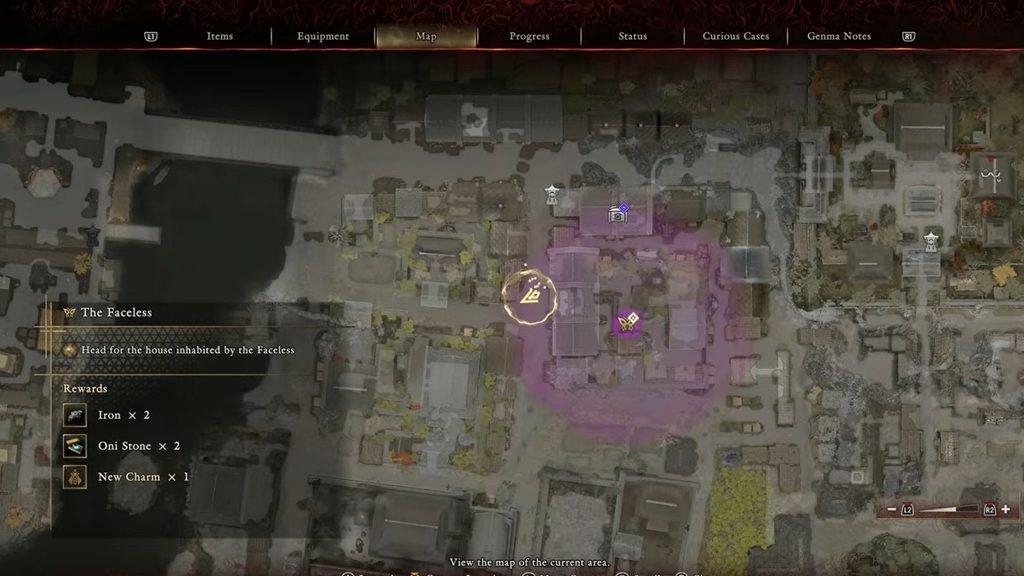Select the New Charm × 1 reward row
This screenshot has height=576, width=1024.
point(127,477)
